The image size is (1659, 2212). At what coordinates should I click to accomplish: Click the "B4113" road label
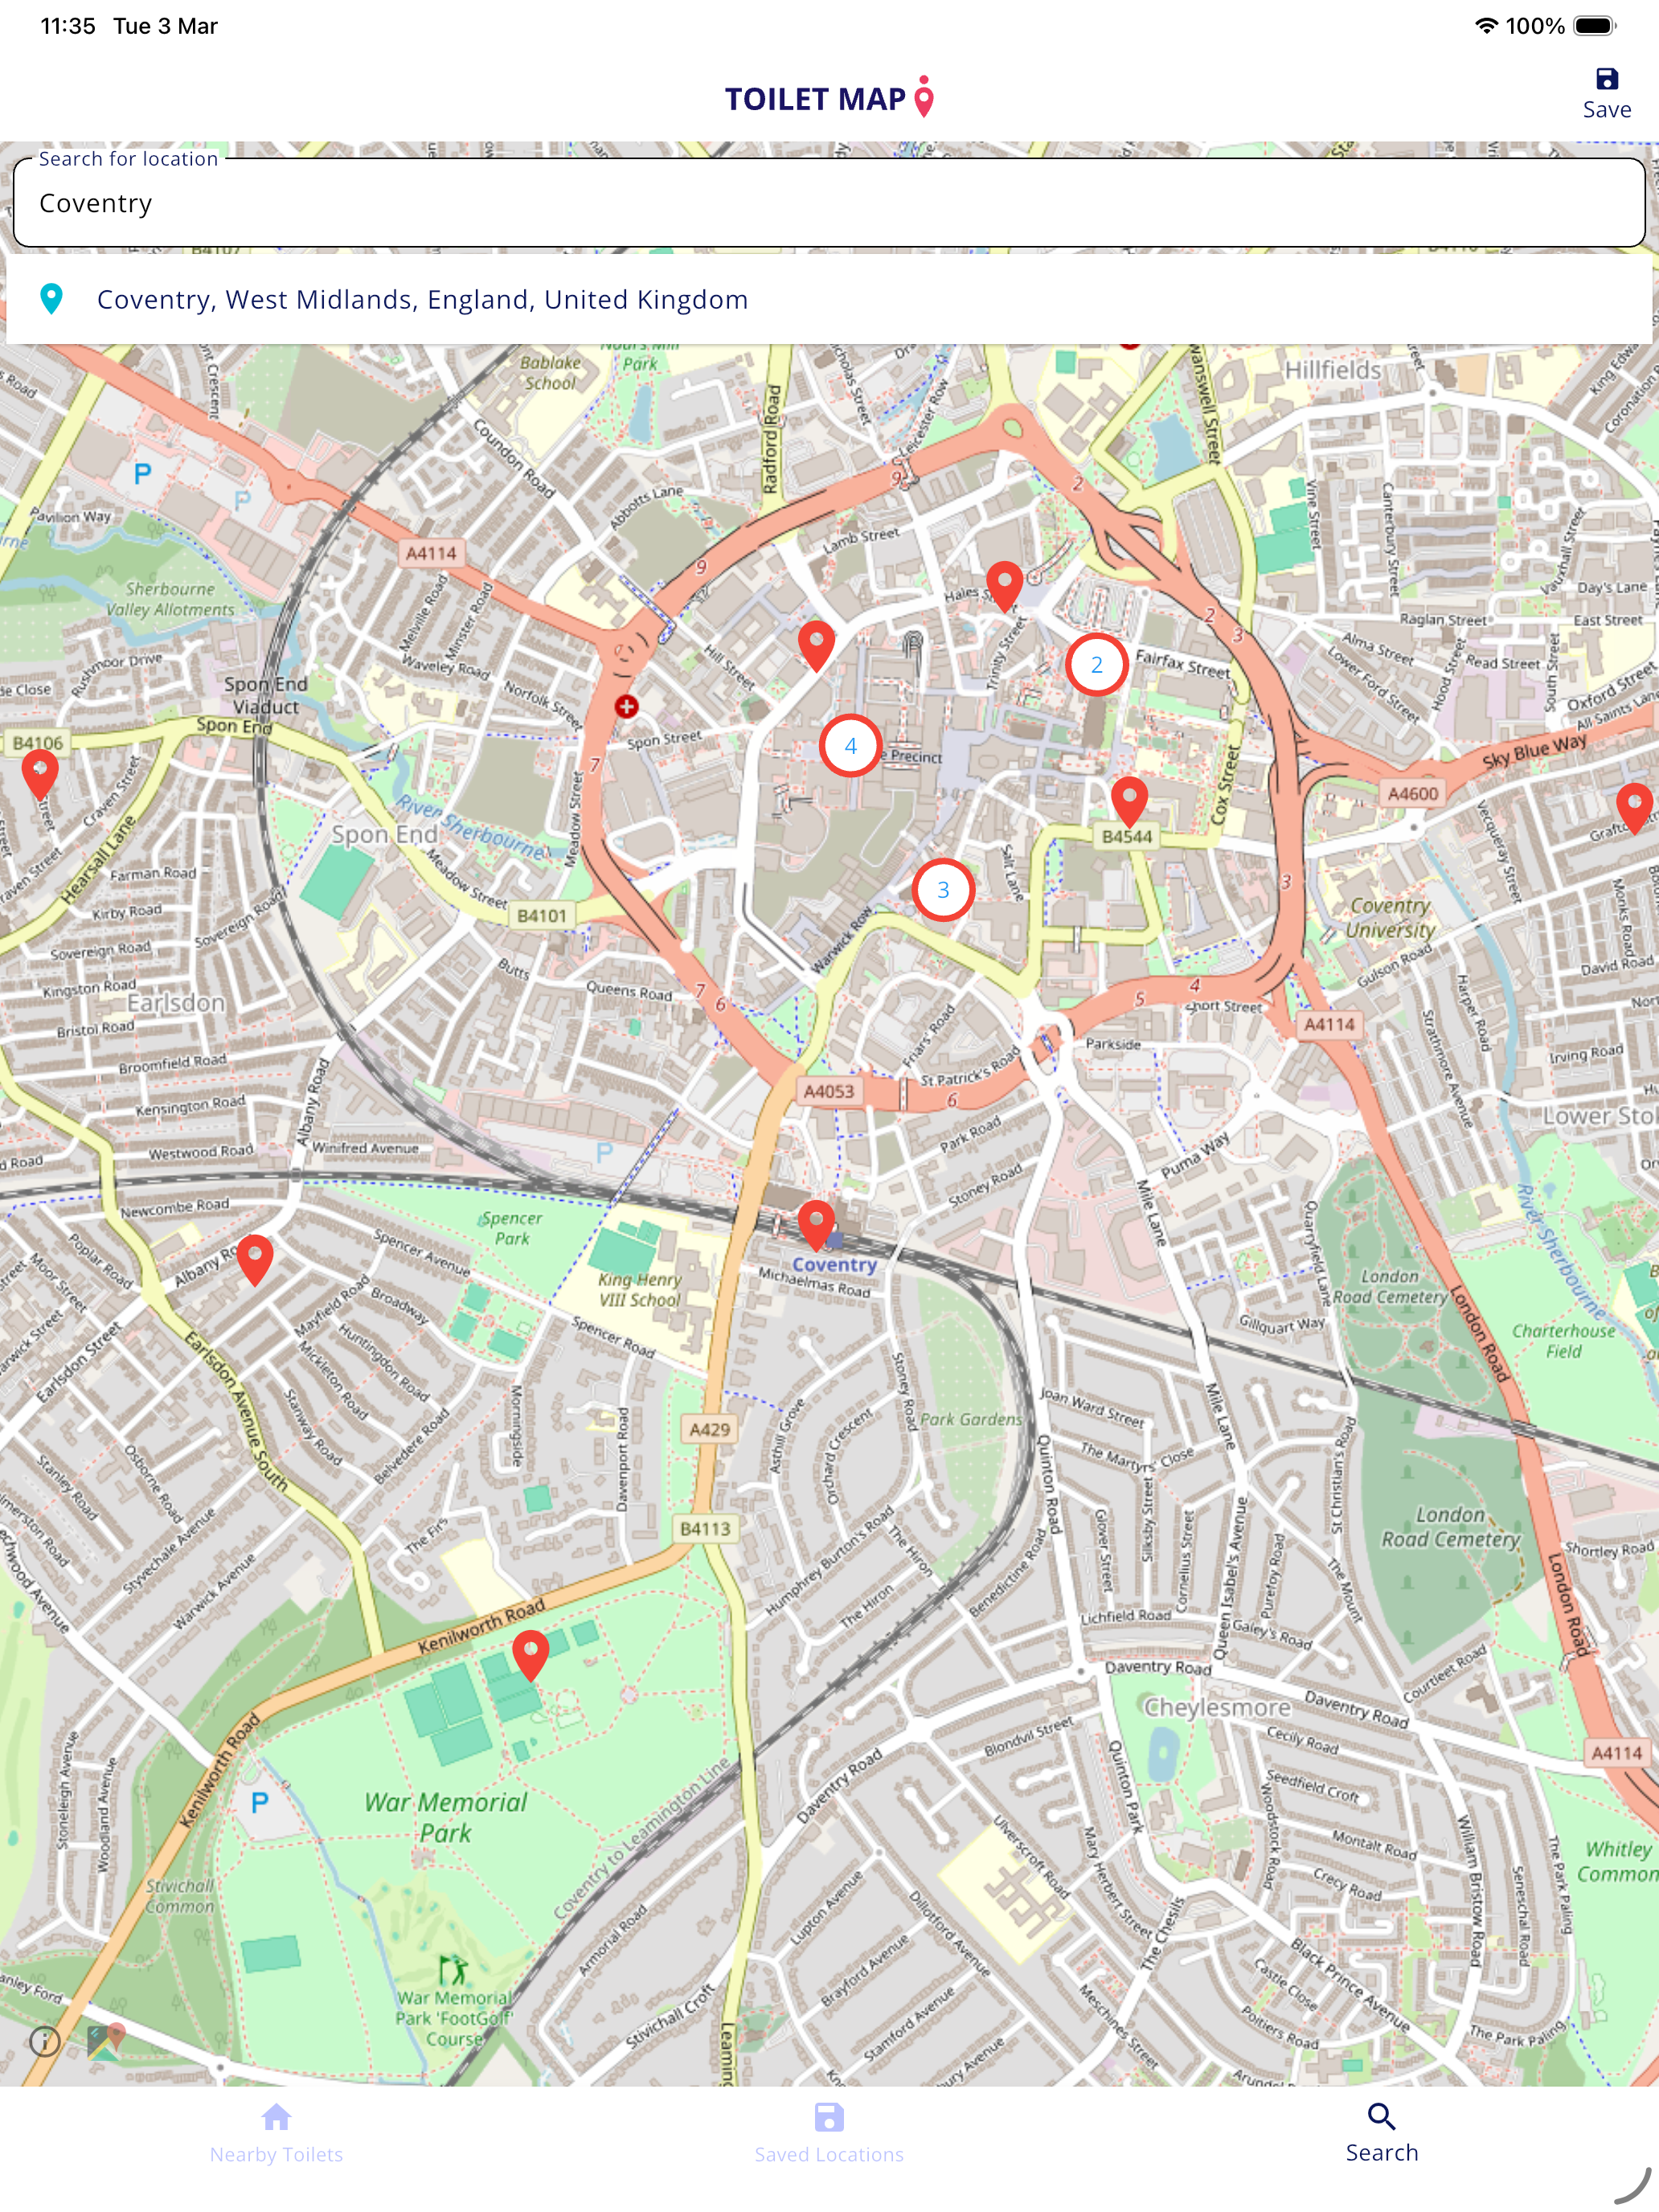(705, 1529)
